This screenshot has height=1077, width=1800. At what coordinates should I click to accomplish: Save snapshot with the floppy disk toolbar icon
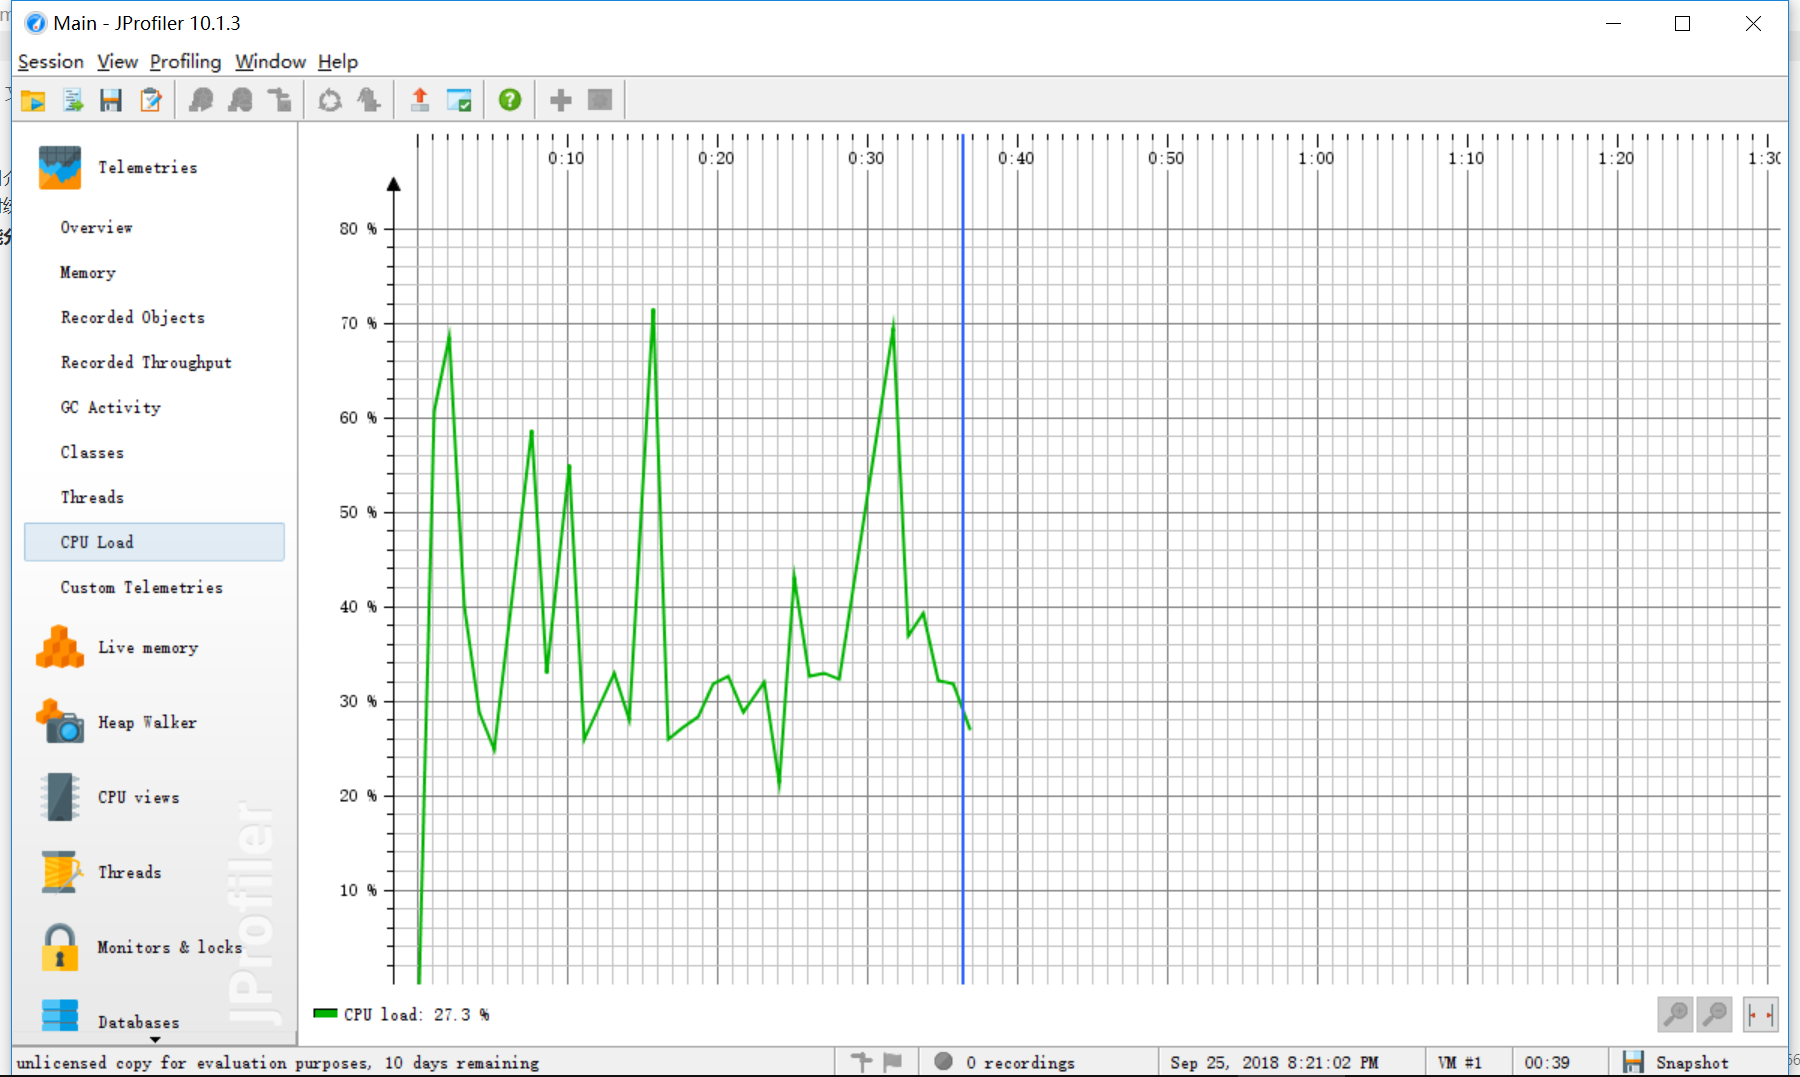tap(111, 100)
